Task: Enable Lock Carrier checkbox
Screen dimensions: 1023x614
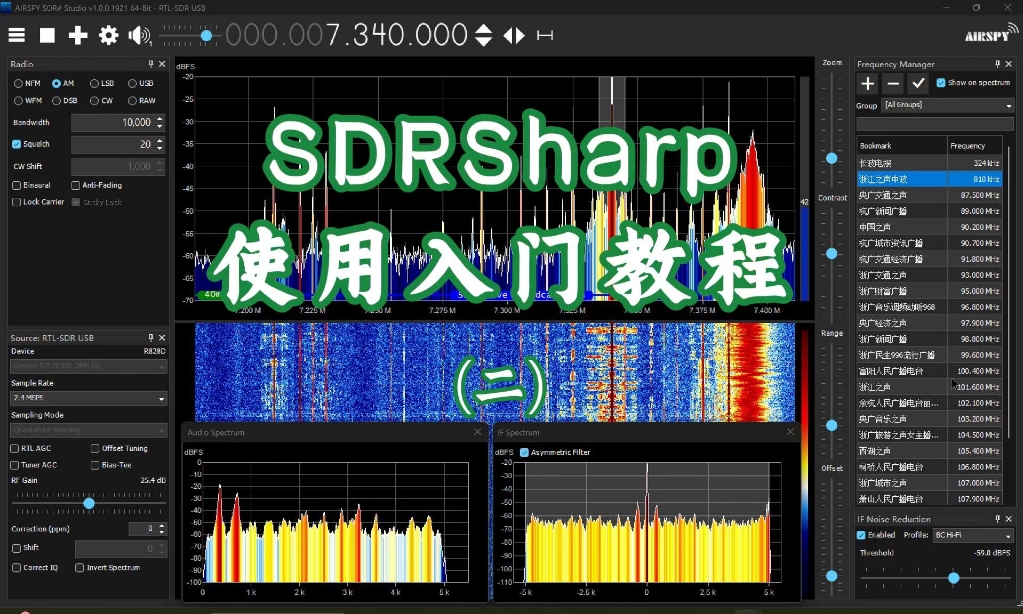Action: click(16, 202)
